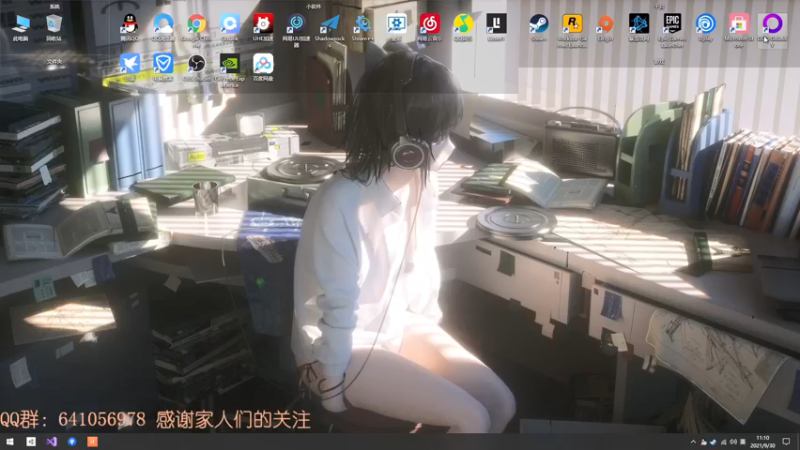
Task: Open the notification center icon
Action: click(786, 442)
